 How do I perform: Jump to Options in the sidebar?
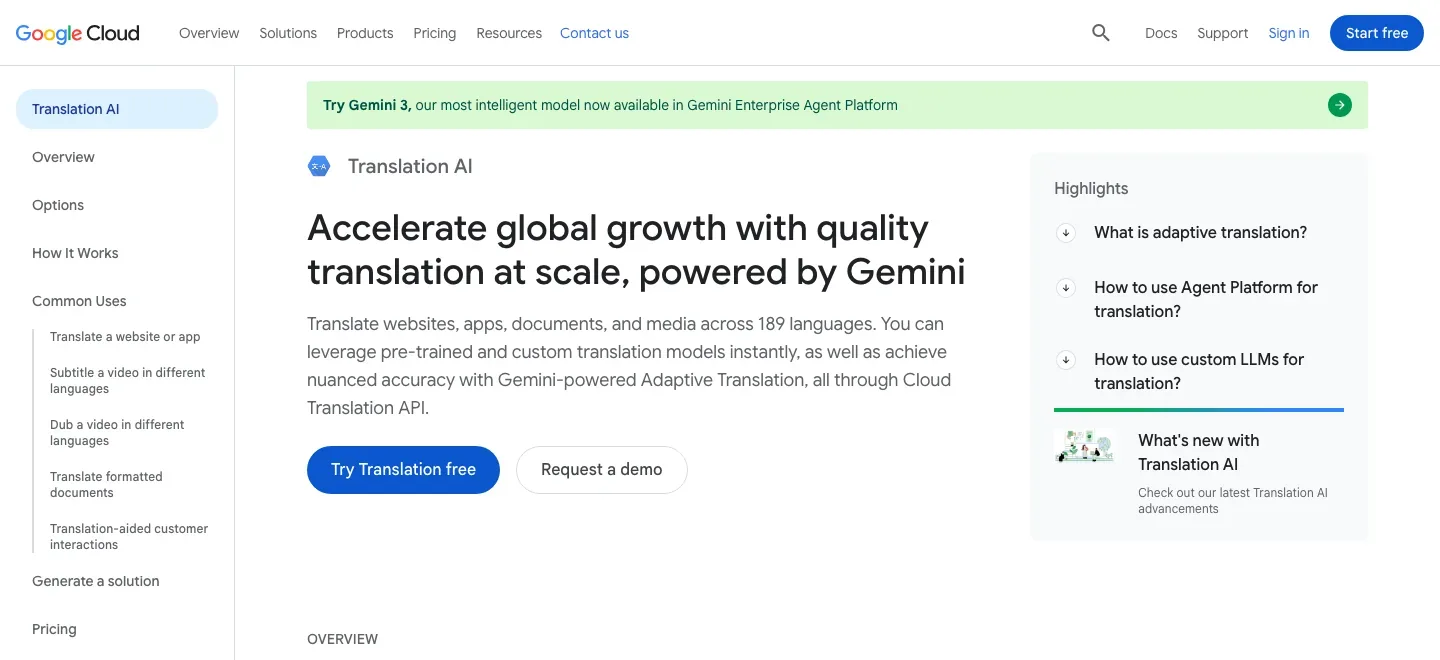pos(58,205)
